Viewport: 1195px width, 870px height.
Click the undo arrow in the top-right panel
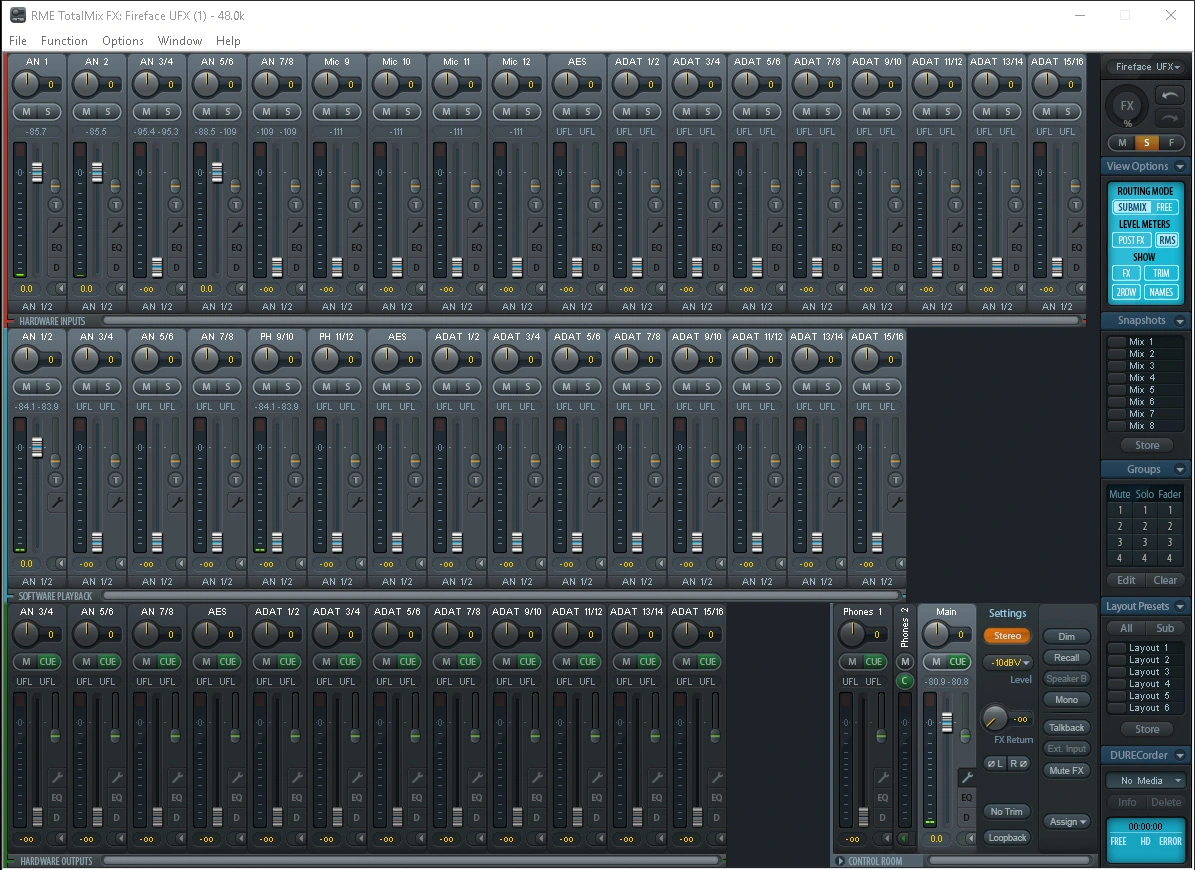pos(1170,95)
